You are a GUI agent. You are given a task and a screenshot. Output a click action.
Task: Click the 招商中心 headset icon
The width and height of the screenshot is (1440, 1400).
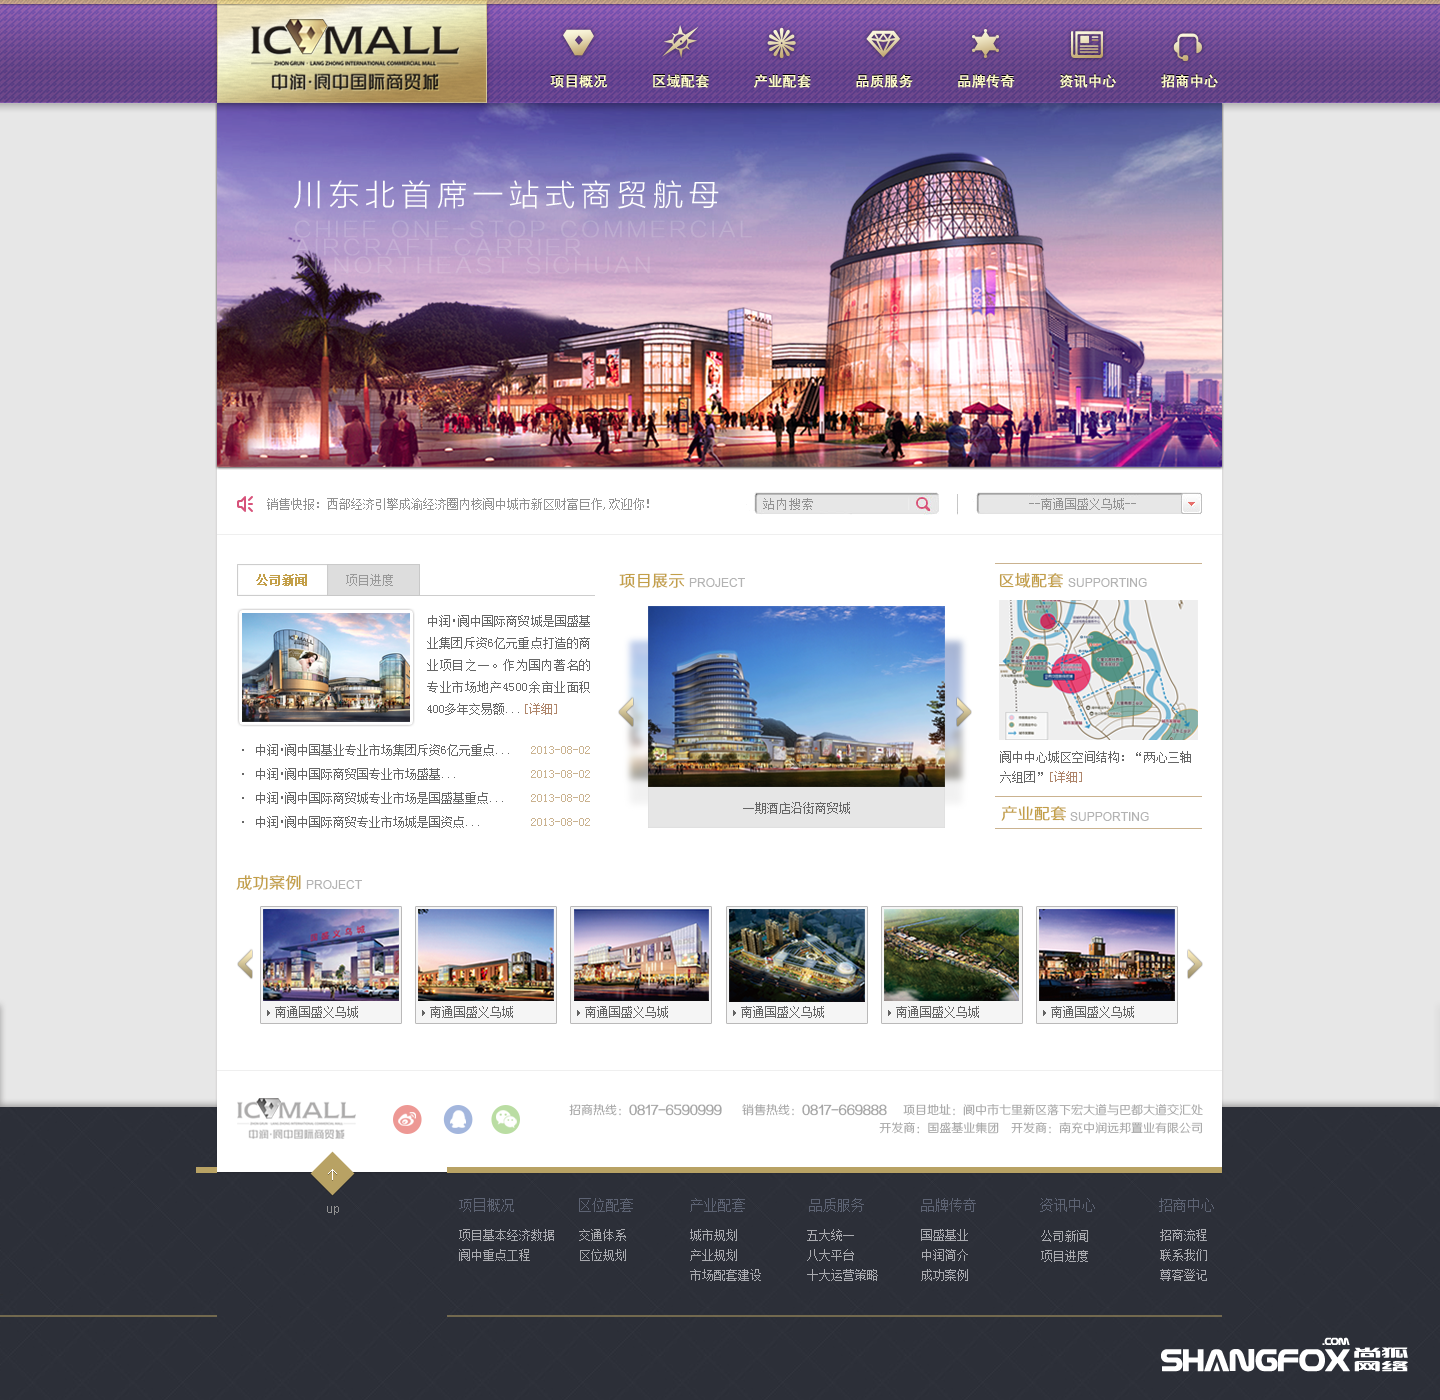[1188, 45]
